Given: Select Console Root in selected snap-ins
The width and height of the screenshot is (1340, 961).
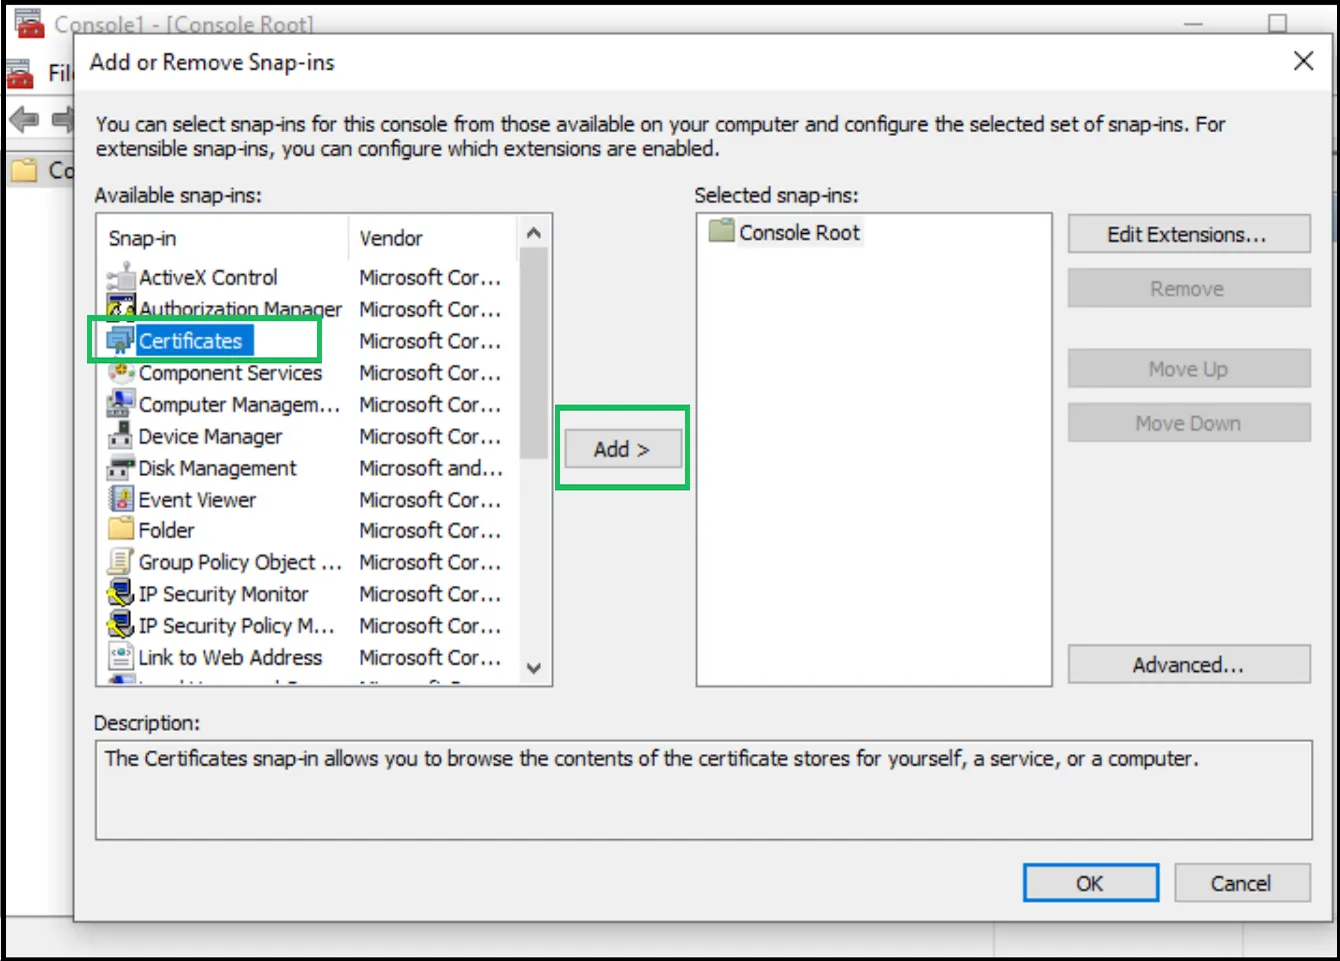Looking at the screenshot, I should point(798,233).
